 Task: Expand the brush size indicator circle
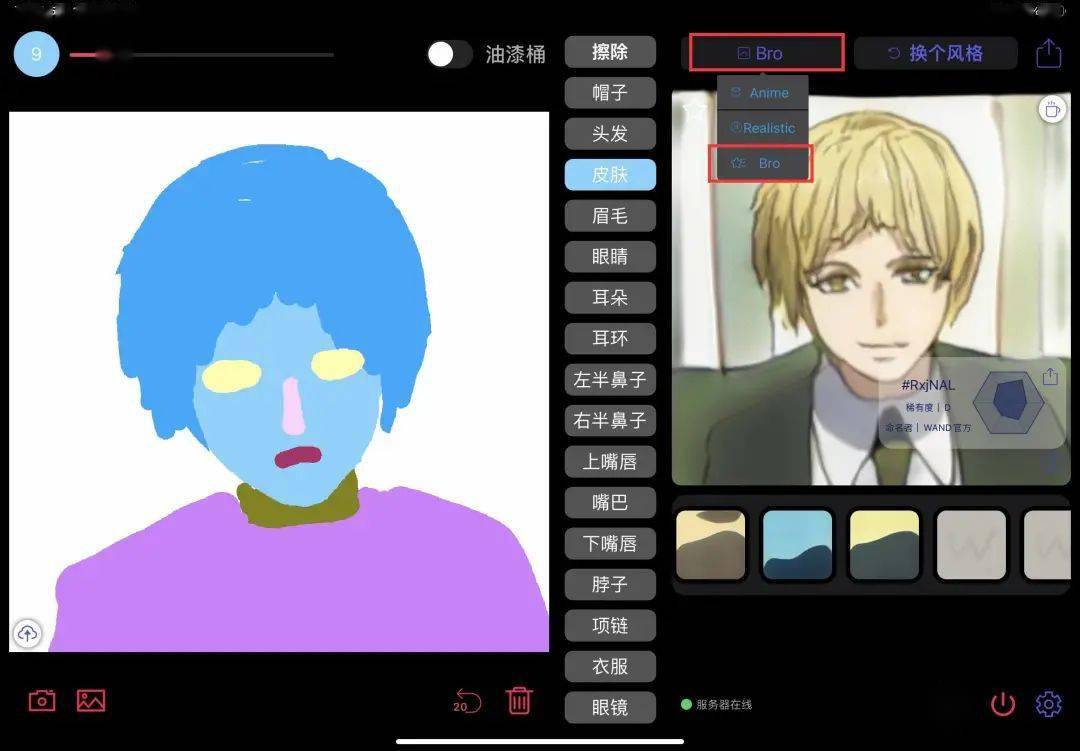[x=36, y=54]
